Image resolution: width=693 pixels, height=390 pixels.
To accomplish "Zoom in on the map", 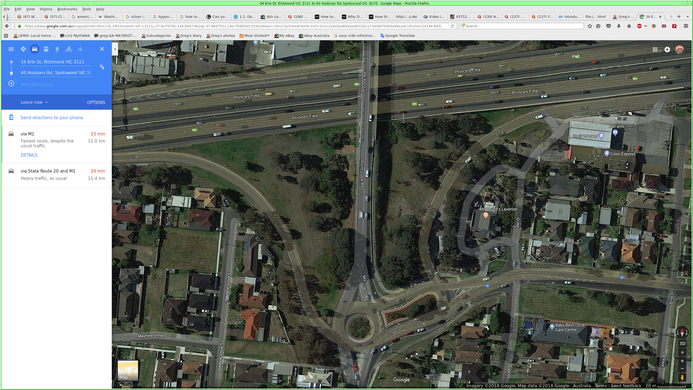I will pos(682,361).
